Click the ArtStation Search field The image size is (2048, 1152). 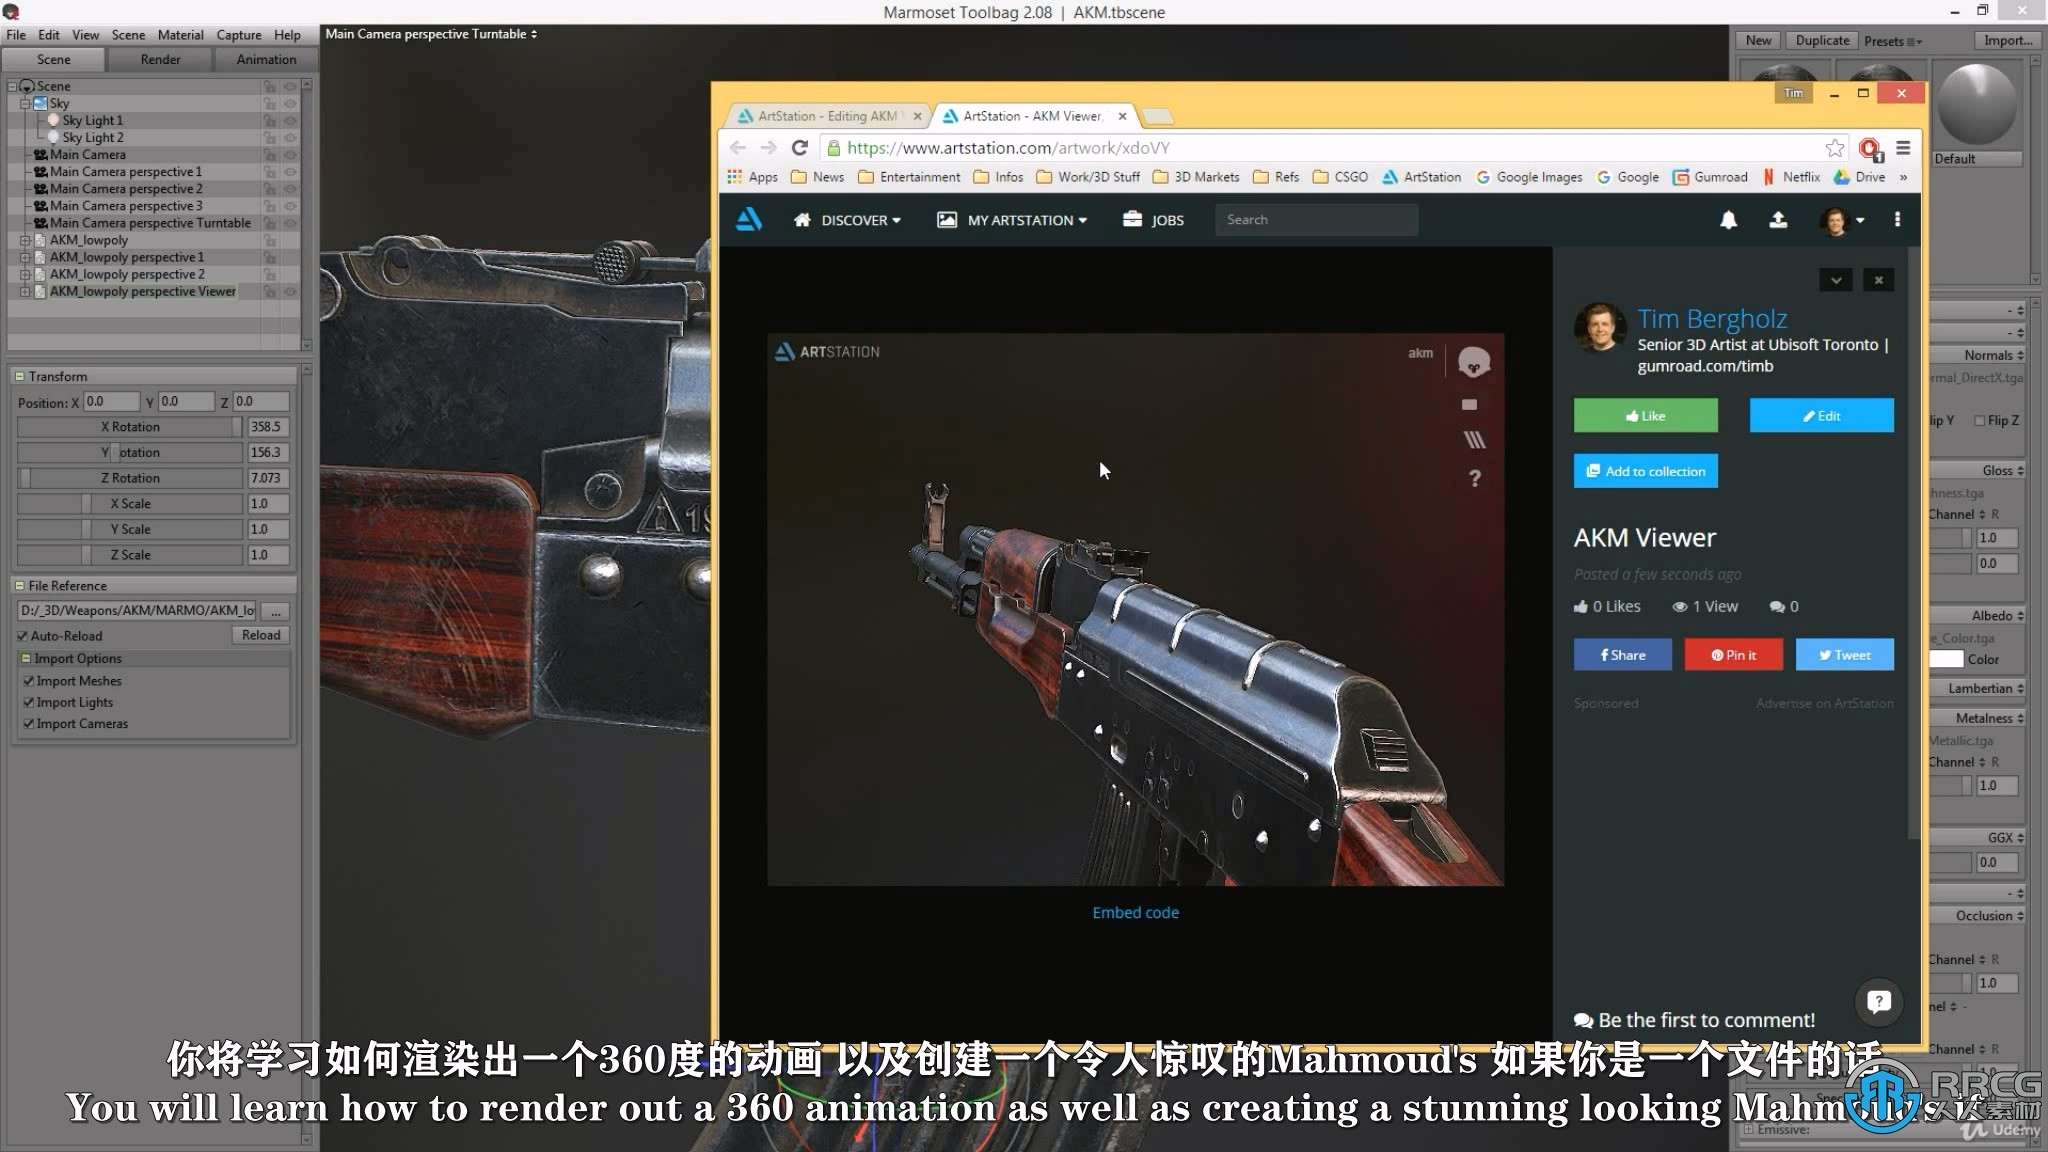1316,220
